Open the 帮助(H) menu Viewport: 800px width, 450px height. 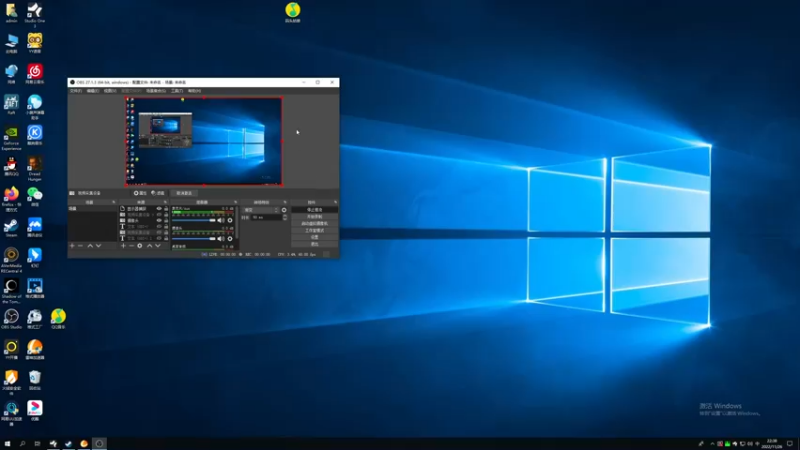tap(194, 91)
